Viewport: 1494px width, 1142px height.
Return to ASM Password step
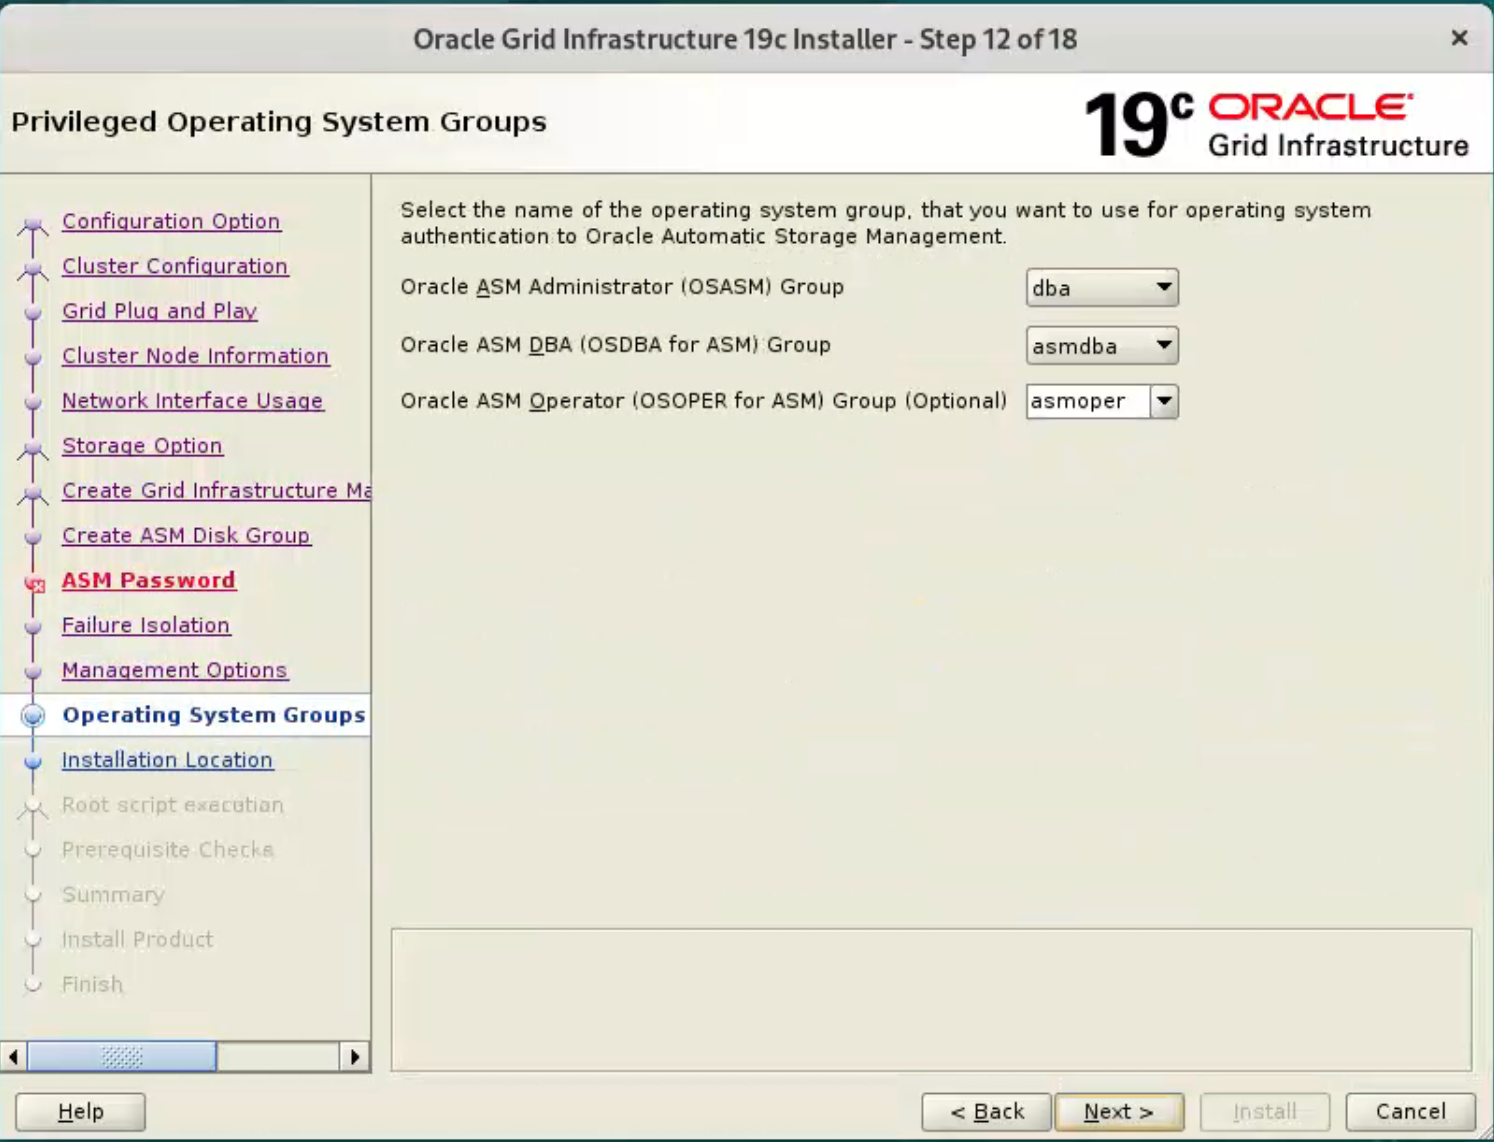pos(149,581)
